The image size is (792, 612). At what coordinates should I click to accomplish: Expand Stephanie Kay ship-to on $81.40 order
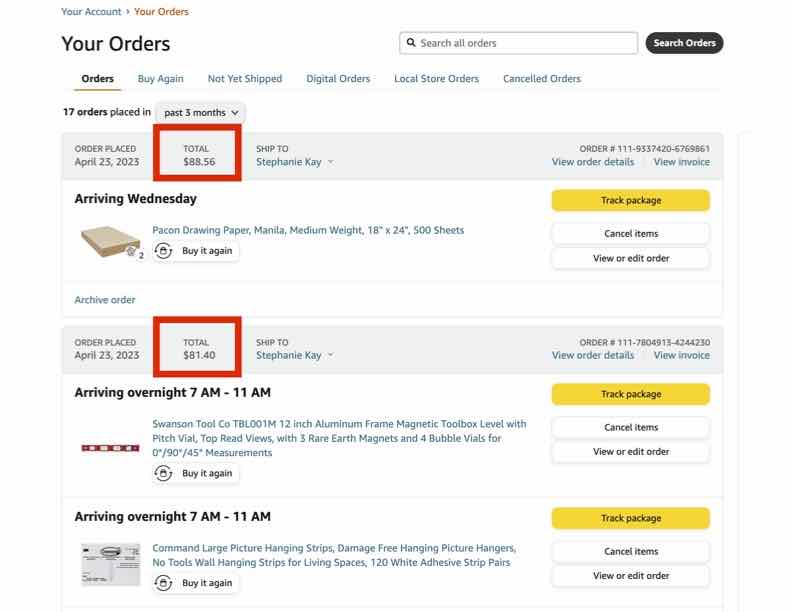[x=295, y=355]
